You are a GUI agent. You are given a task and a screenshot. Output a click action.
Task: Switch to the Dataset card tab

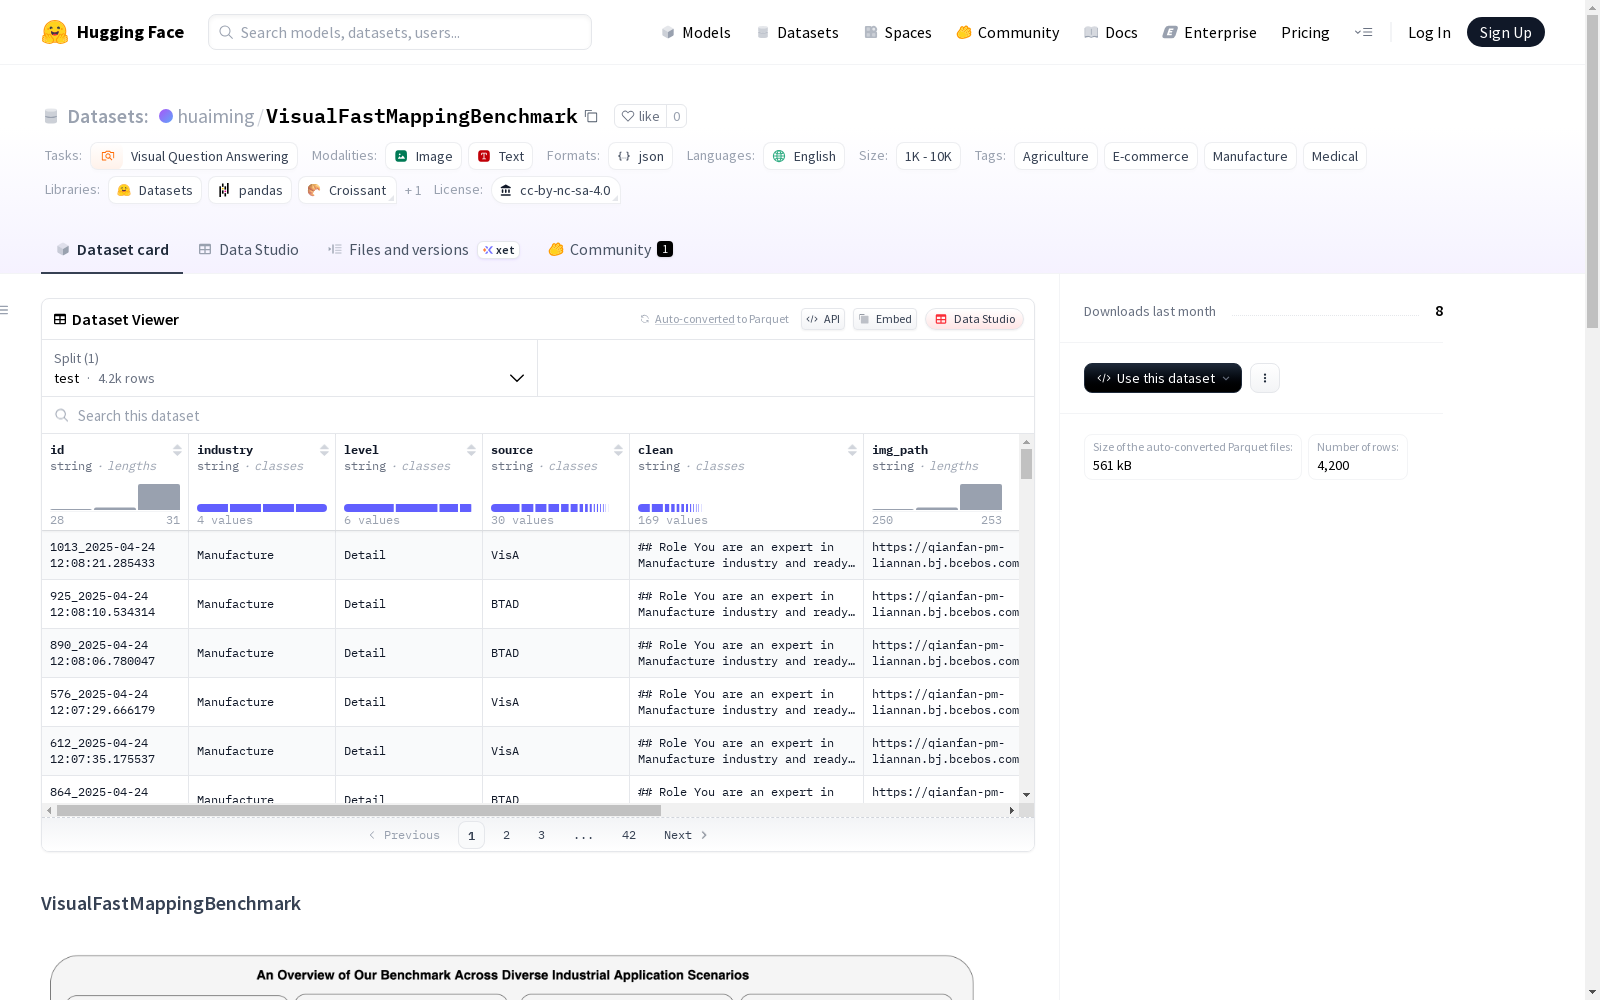112,250
